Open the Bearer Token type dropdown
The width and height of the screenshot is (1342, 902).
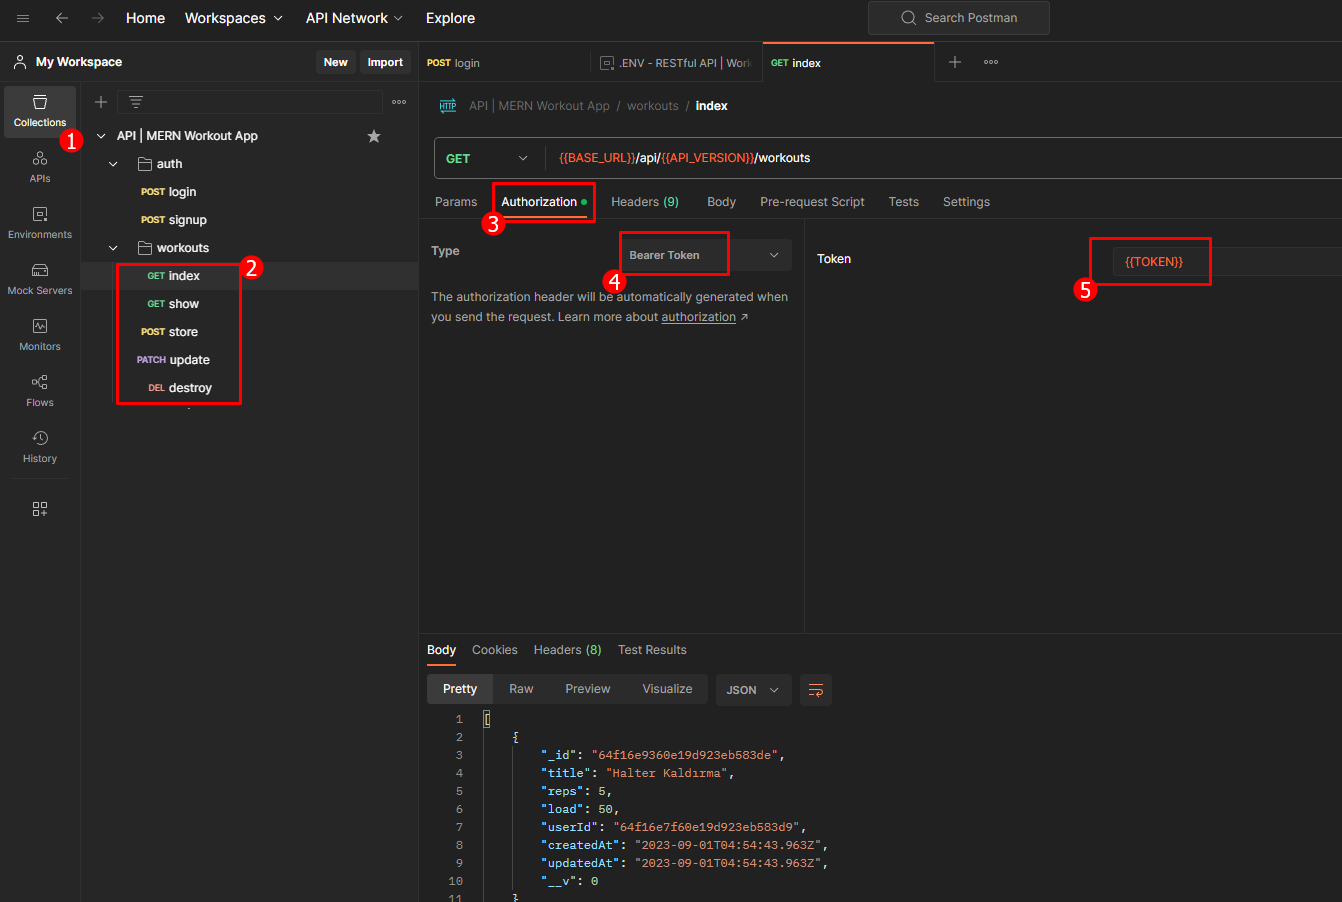[x=706, y=255]
